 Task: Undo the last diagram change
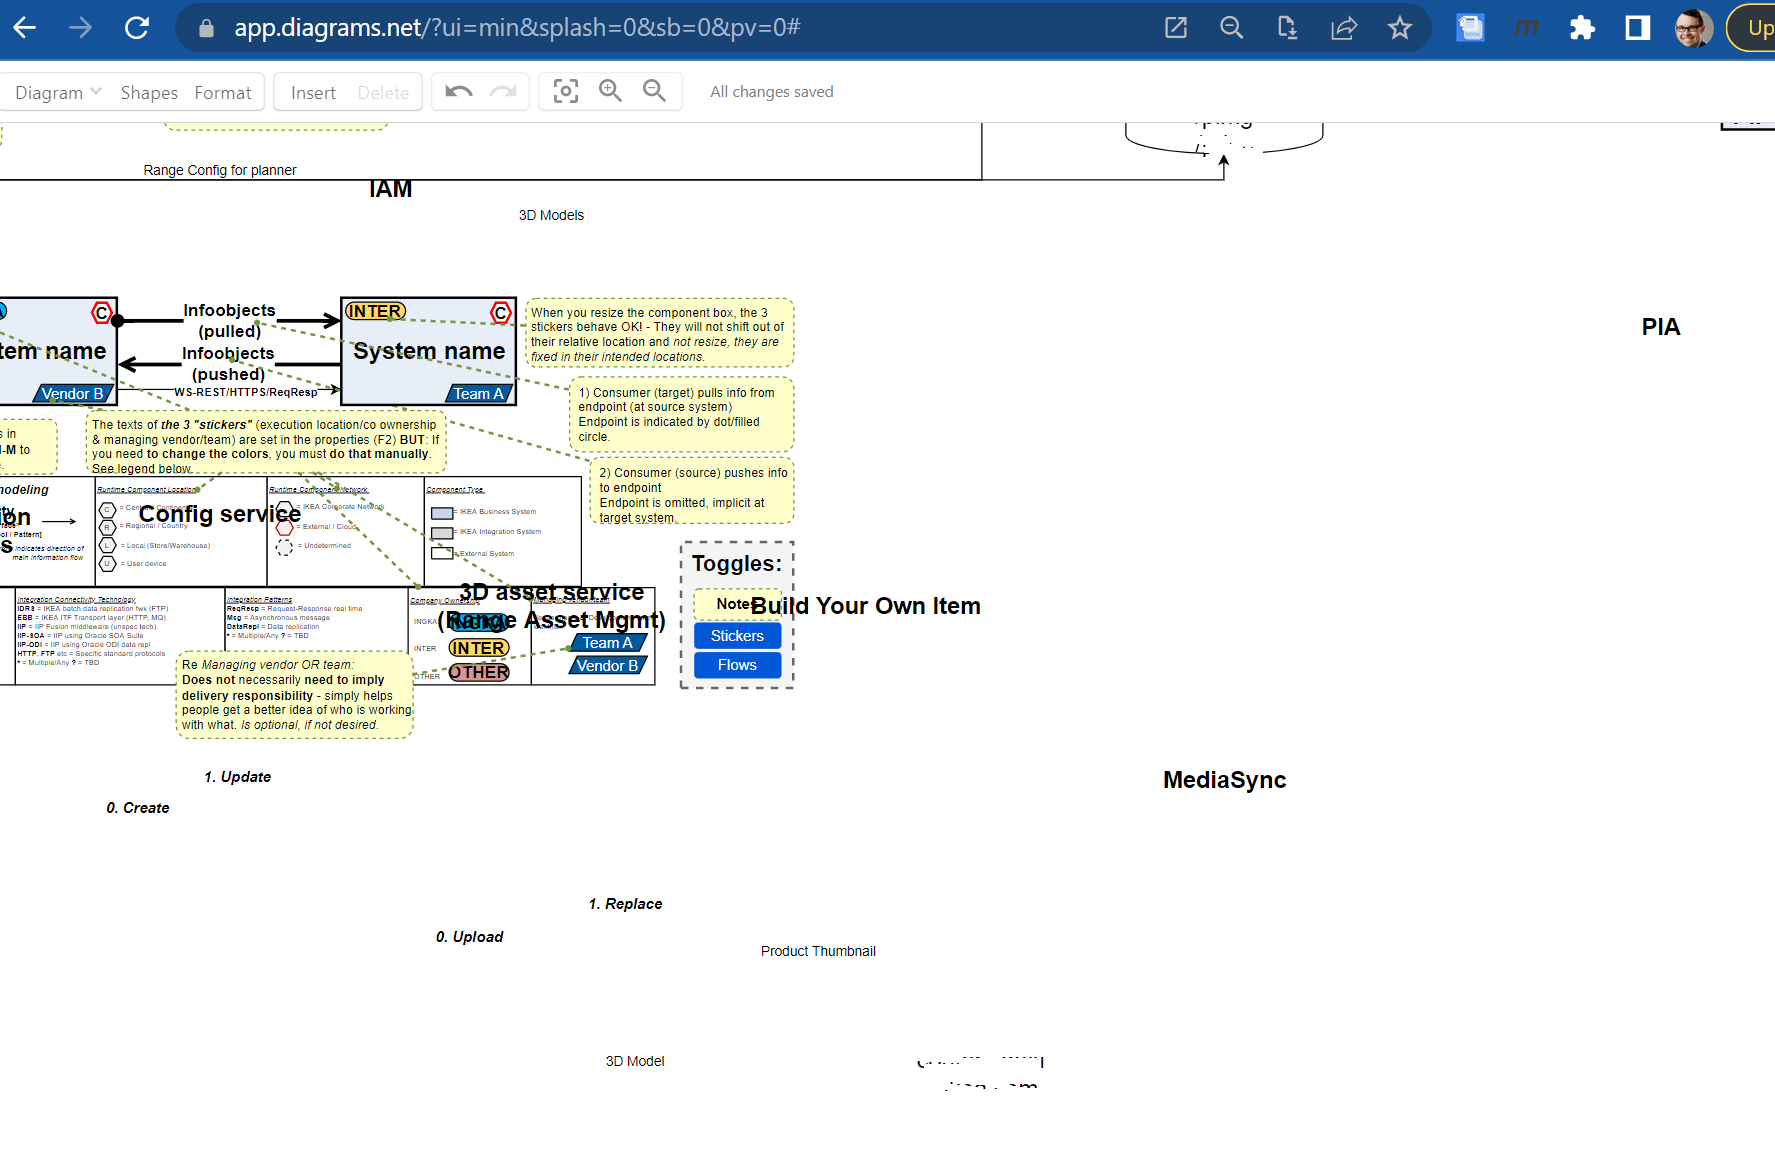click(459, 92)
